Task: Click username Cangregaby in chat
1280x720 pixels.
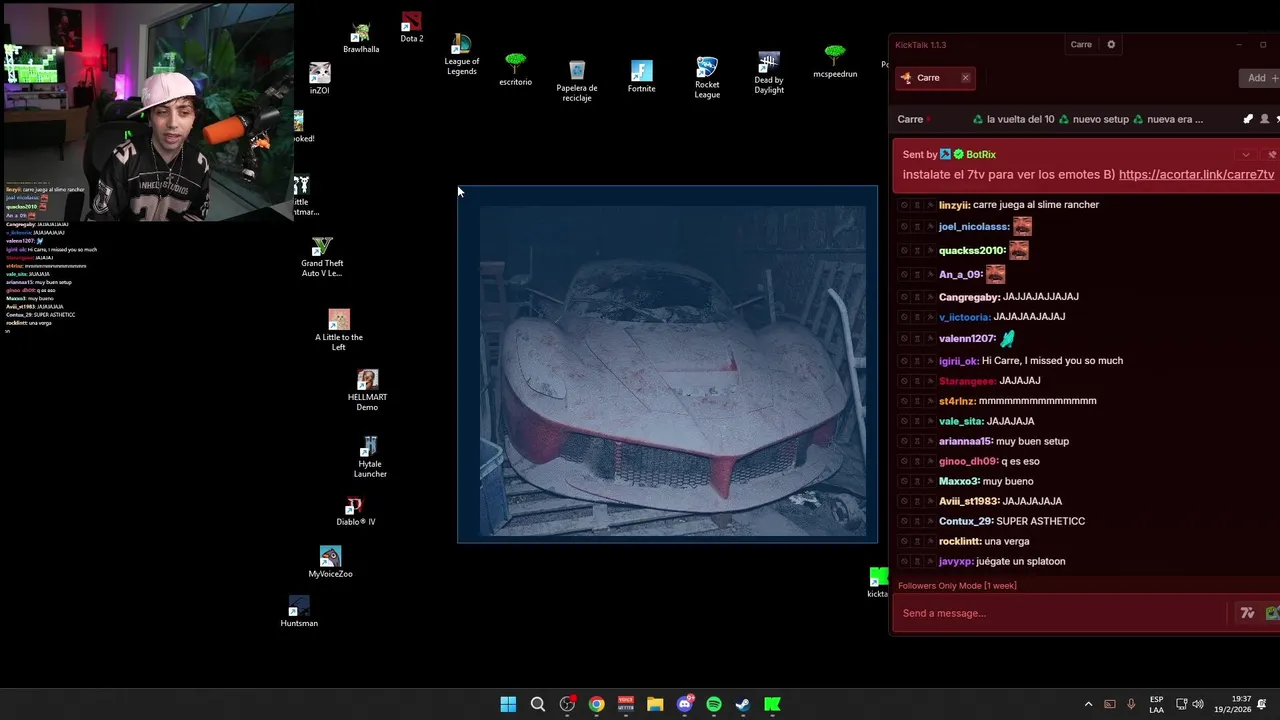Action: point(969,297)
